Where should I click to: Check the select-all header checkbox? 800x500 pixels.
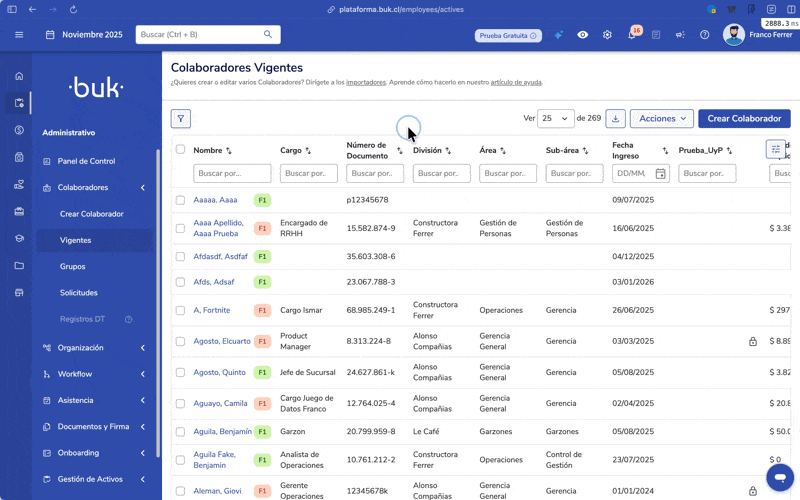click(x=181, y=150)
